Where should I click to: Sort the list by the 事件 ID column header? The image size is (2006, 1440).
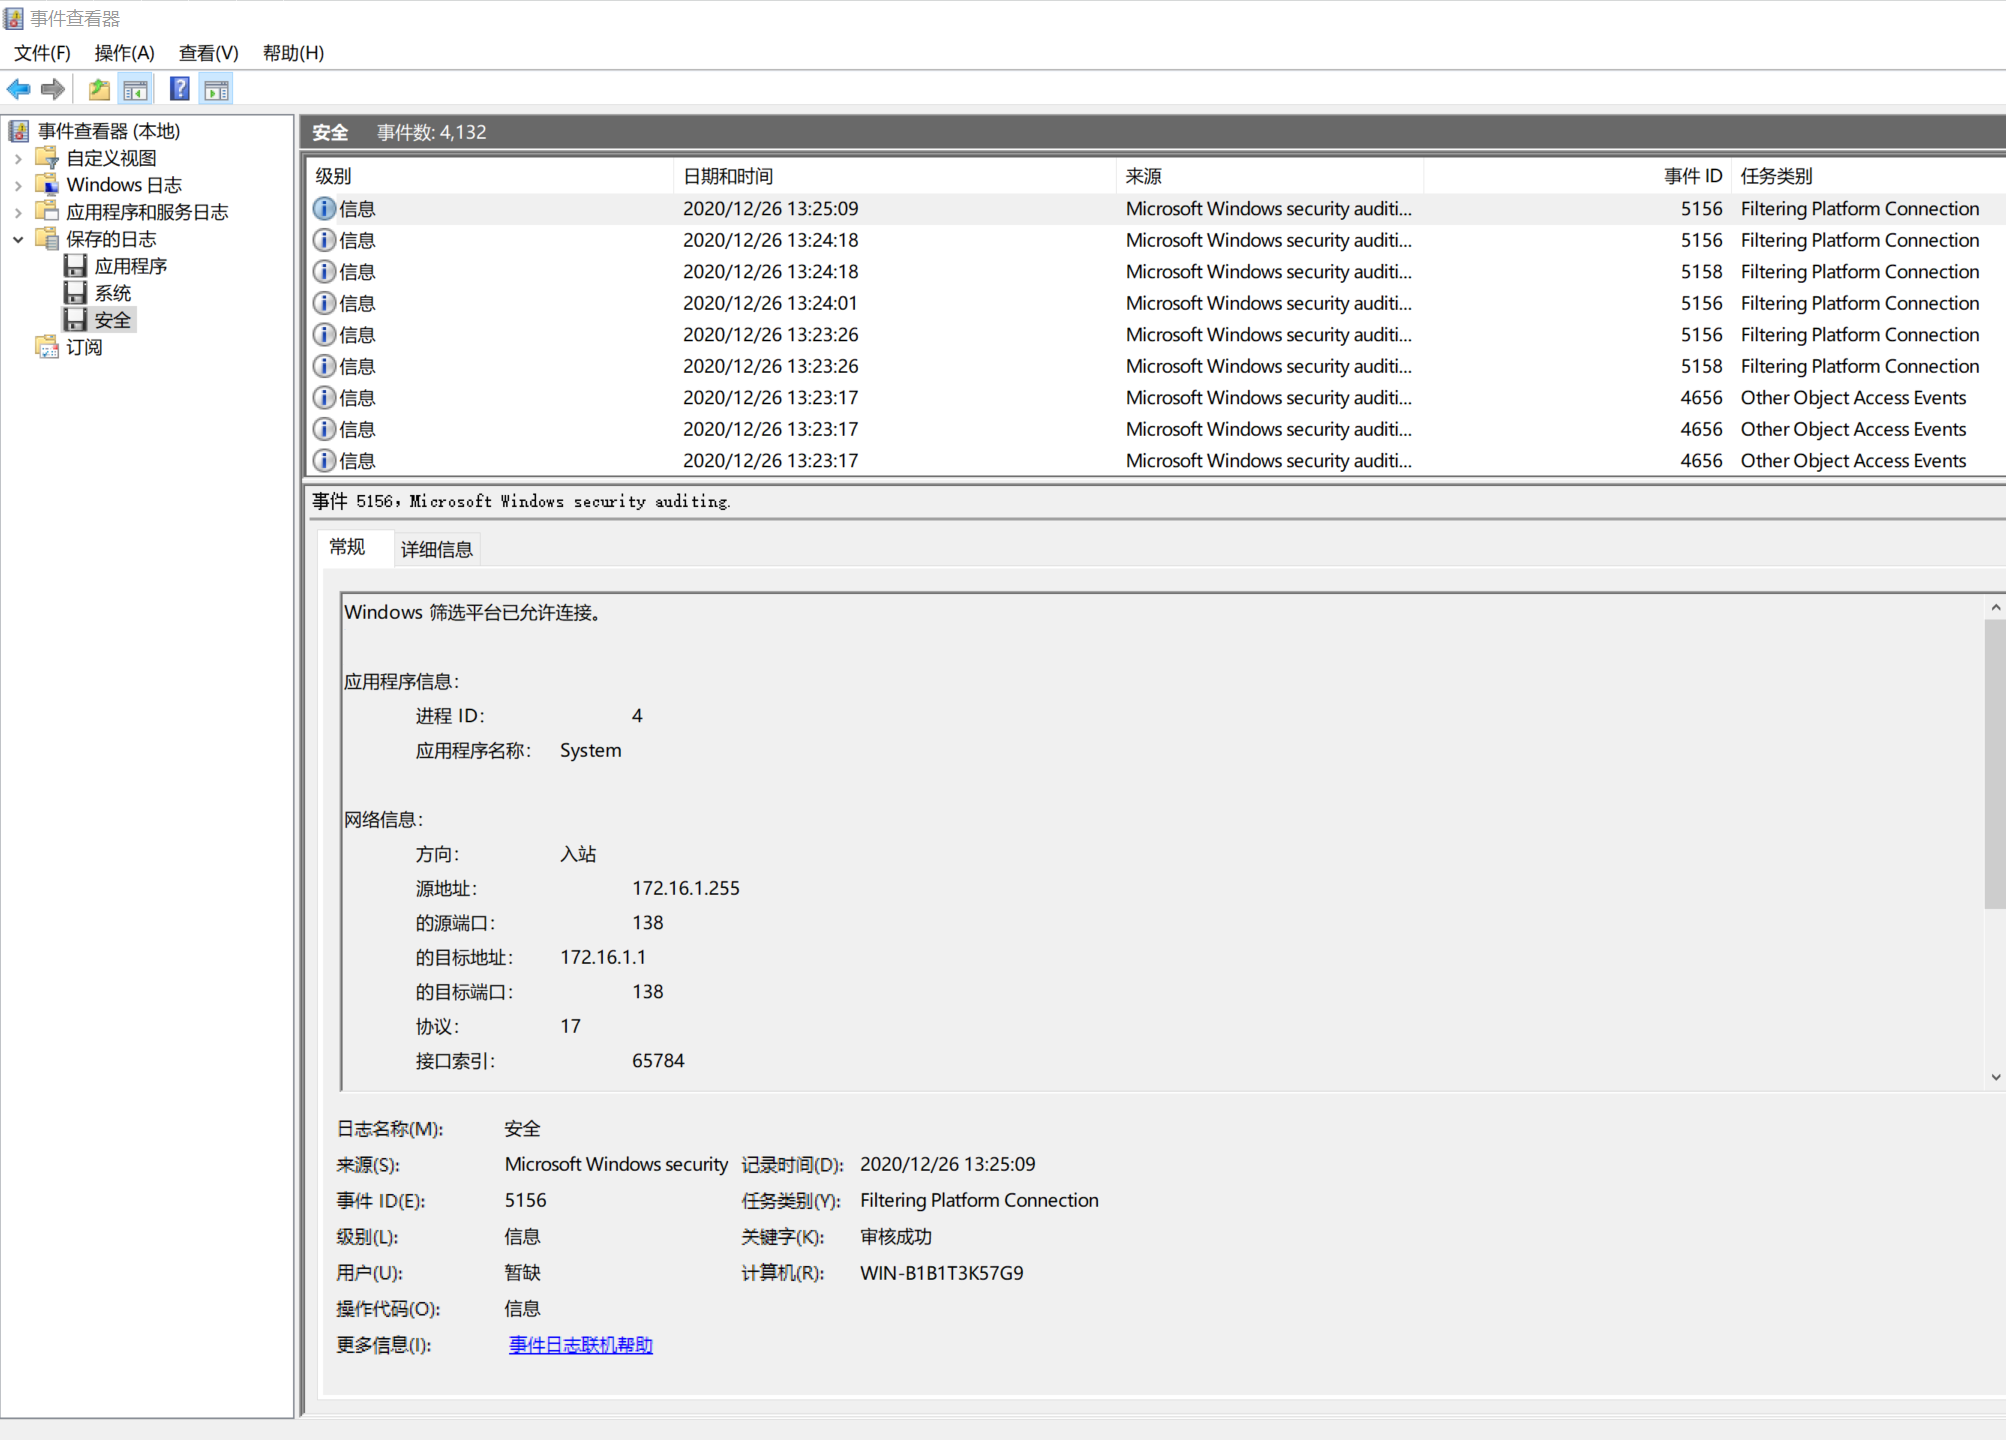tap(1692, 176)
